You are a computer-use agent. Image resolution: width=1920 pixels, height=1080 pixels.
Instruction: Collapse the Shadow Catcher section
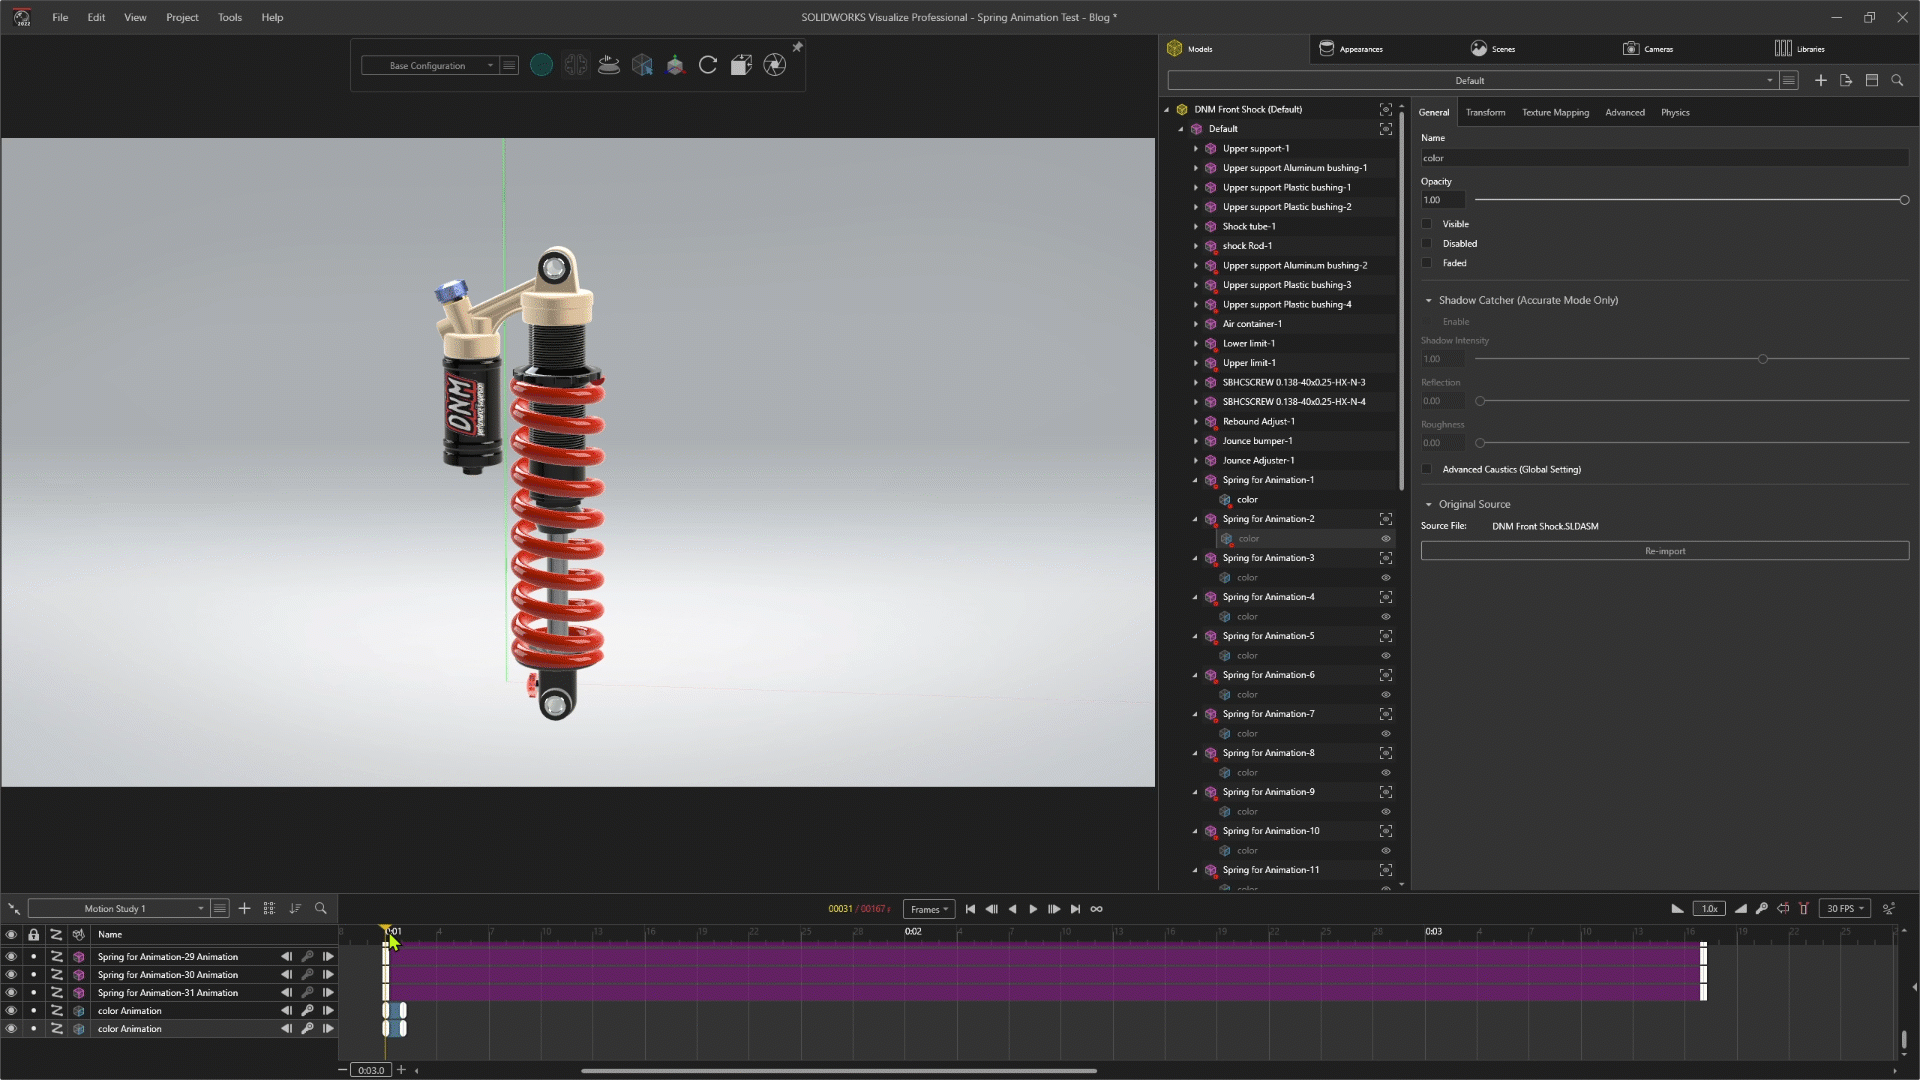(1428, 300)
